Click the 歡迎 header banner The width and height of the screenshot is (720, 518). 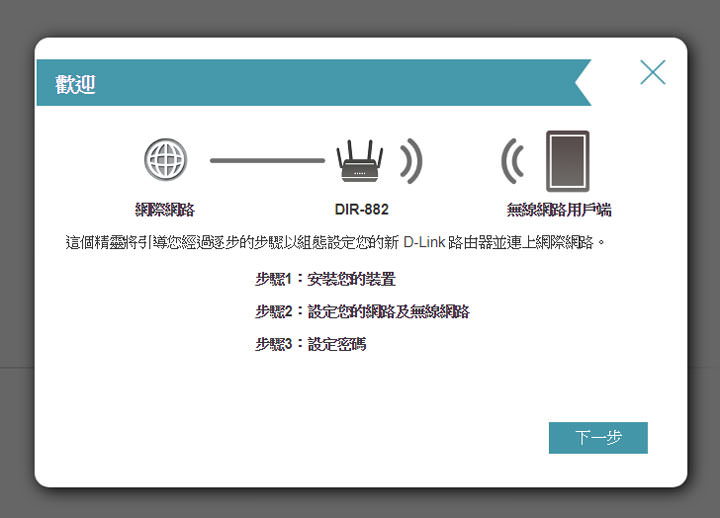[76, 84]
